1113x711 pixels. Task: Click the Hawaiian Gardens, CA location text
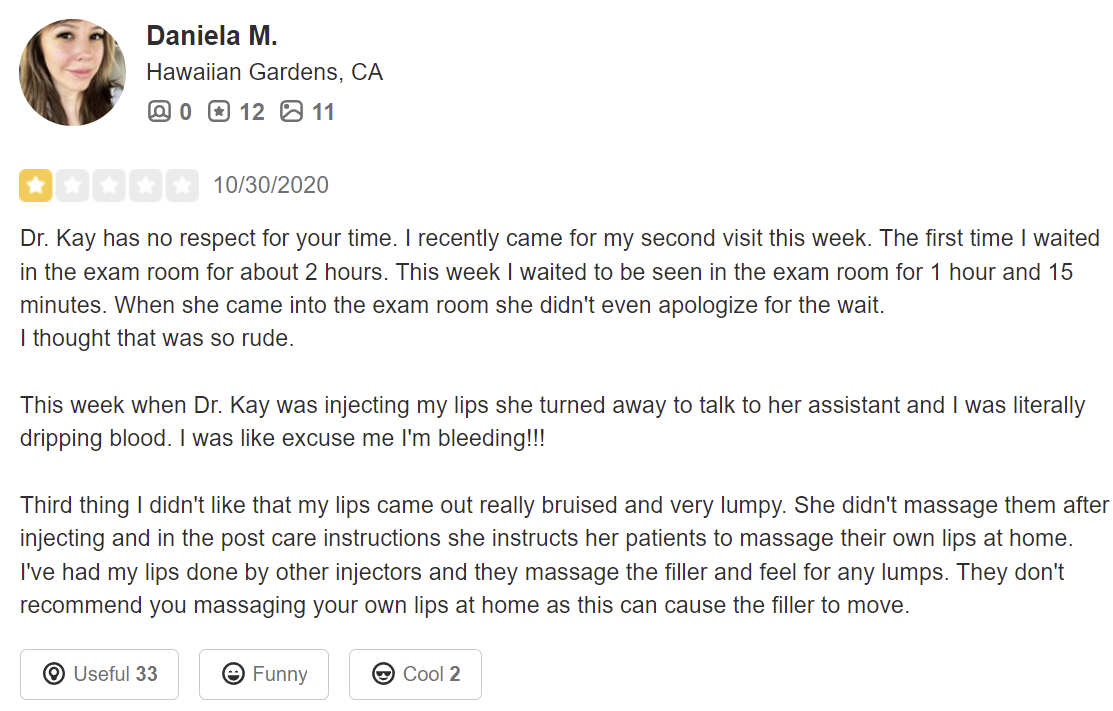coord(264,73)
